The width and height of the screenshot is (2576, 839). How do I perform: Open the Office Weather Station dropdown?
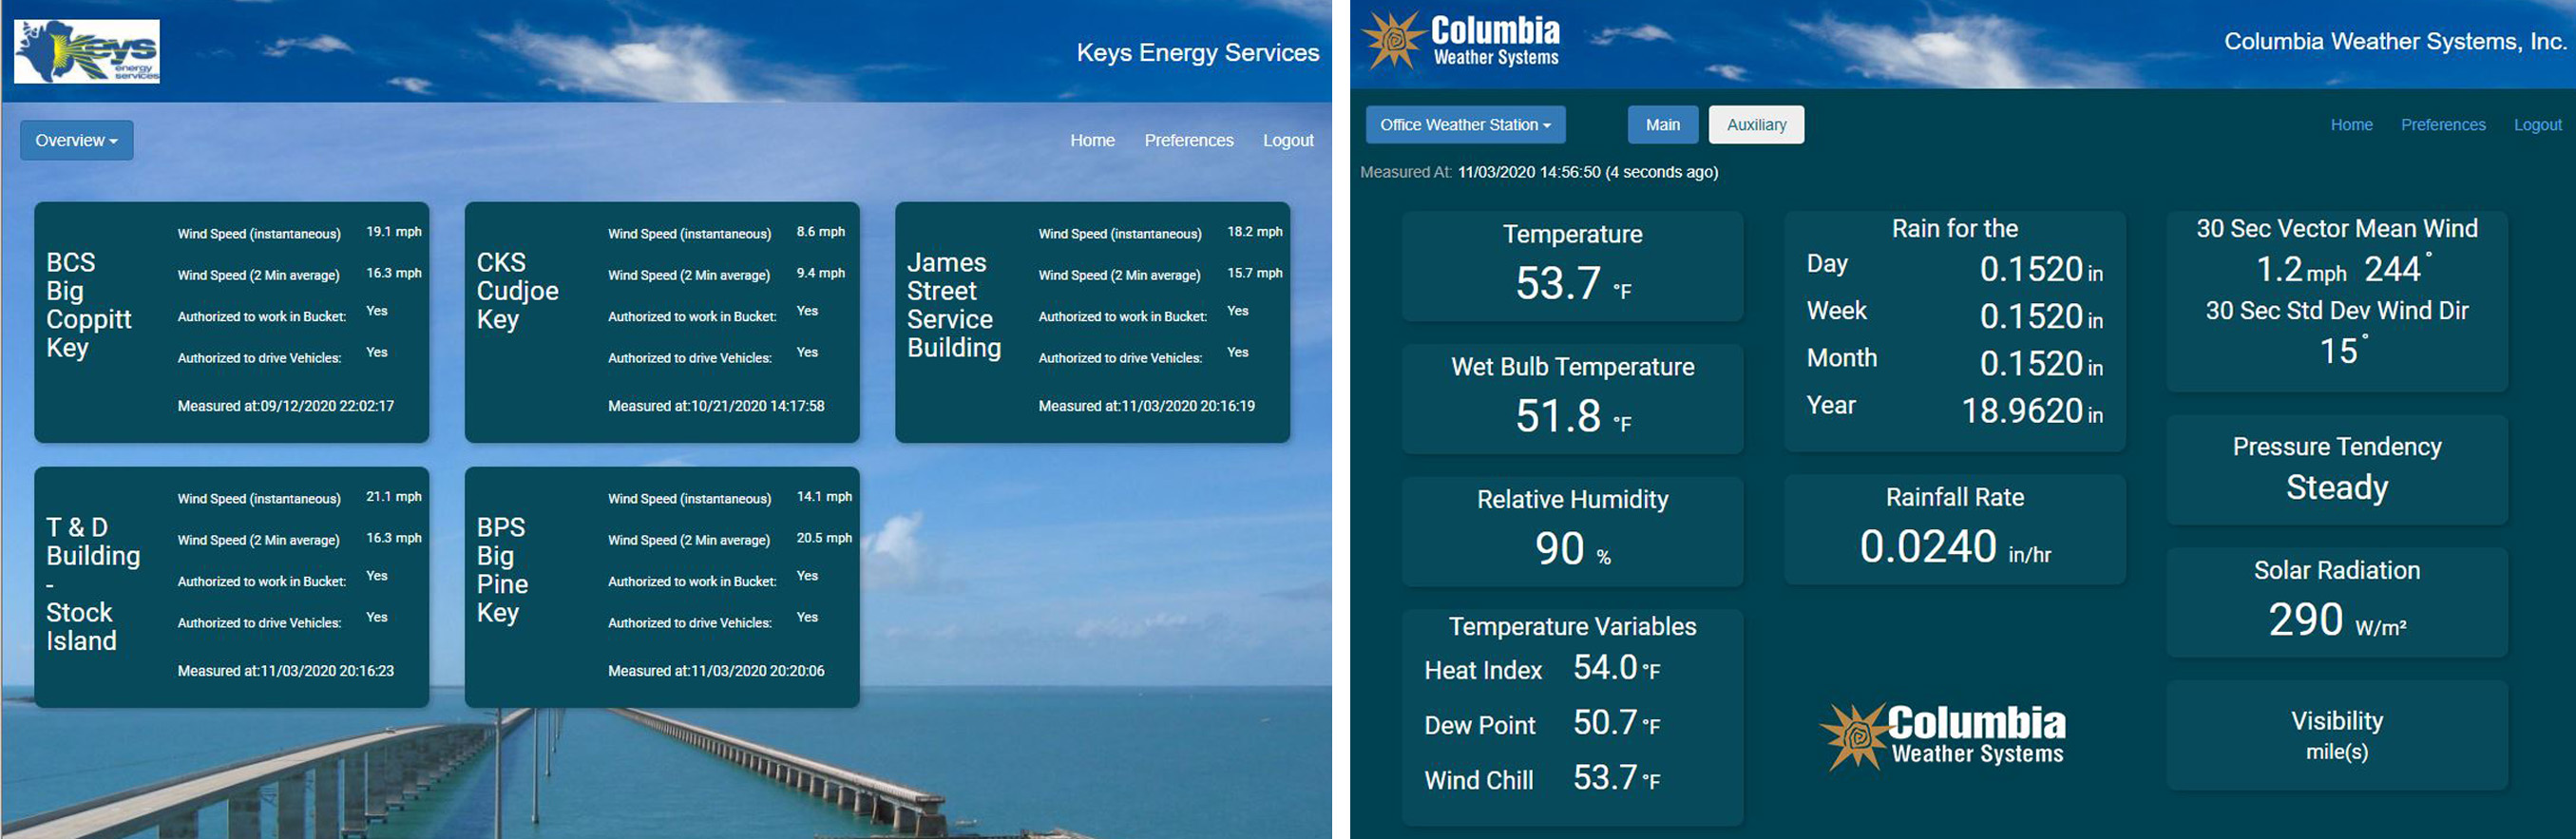pyautogui.click(x=1465, y=125)
